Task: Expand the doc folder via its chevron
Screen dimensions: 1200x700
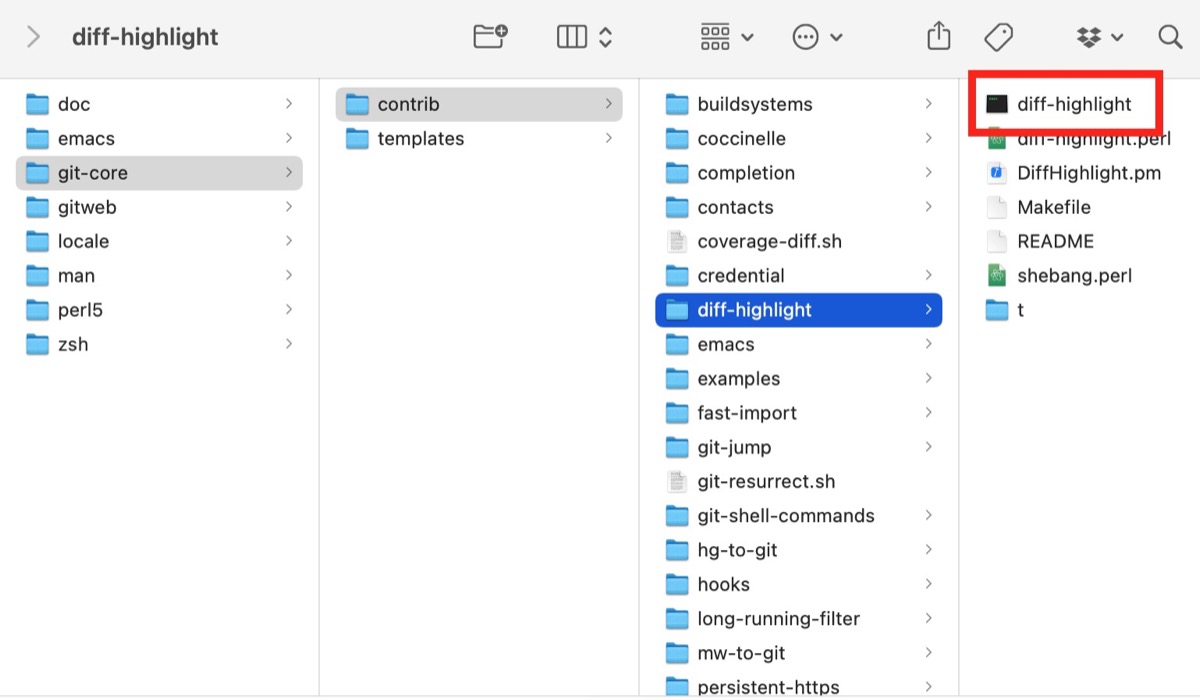Action: click(290, 103)
